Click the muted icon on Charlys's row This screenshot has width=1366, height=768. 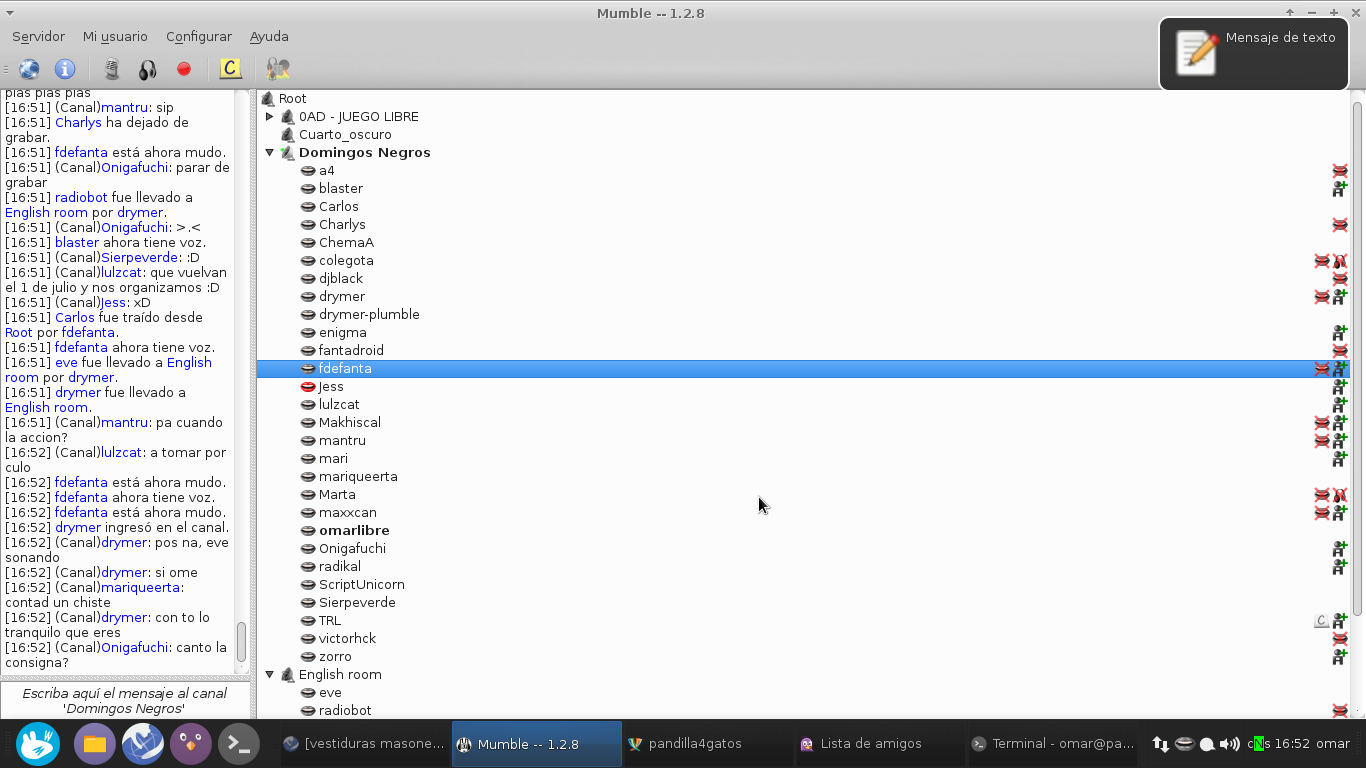1340,224
